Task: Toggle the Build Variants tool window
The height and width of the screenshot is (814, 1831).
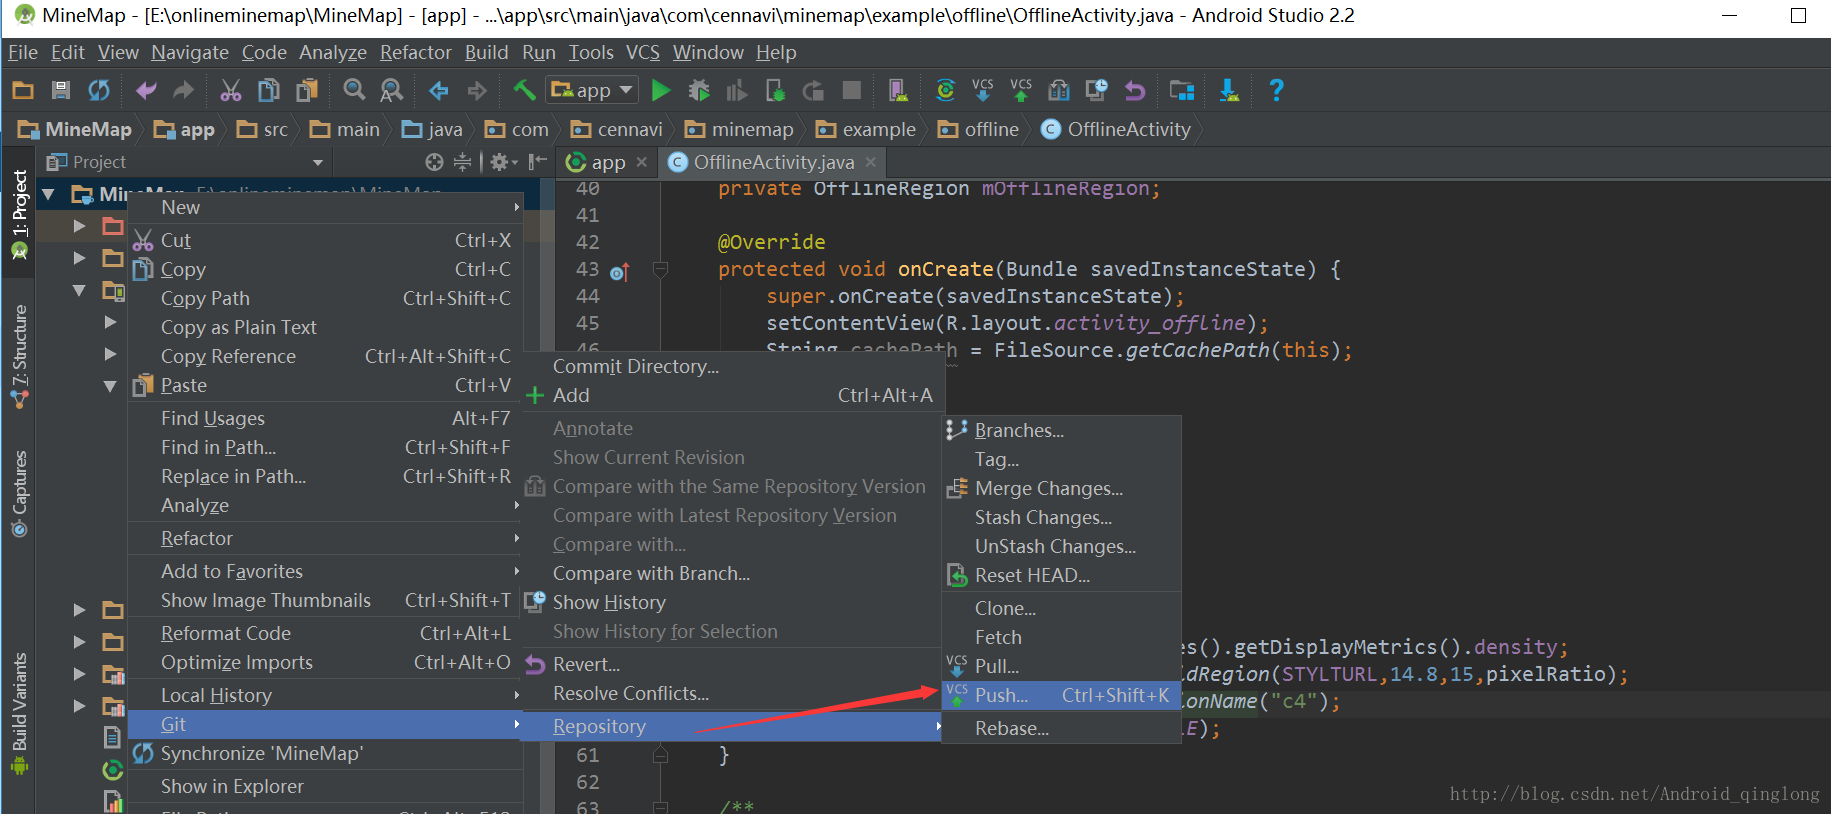Action: pyautogui.click(x=19, y=713)
